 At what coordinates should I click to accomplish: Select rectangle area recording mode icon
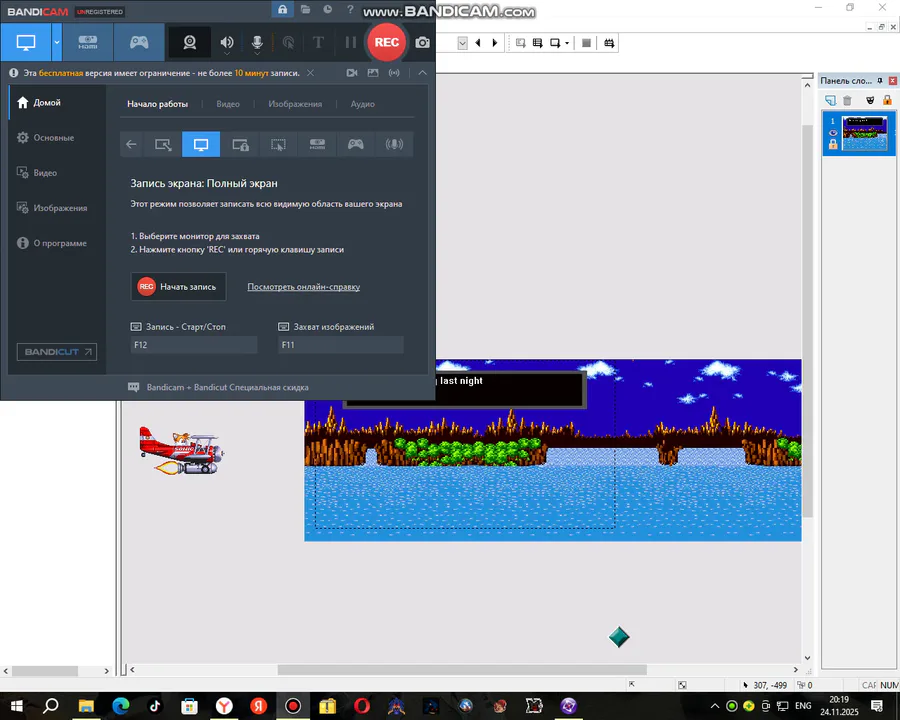(x=163, y=144)
